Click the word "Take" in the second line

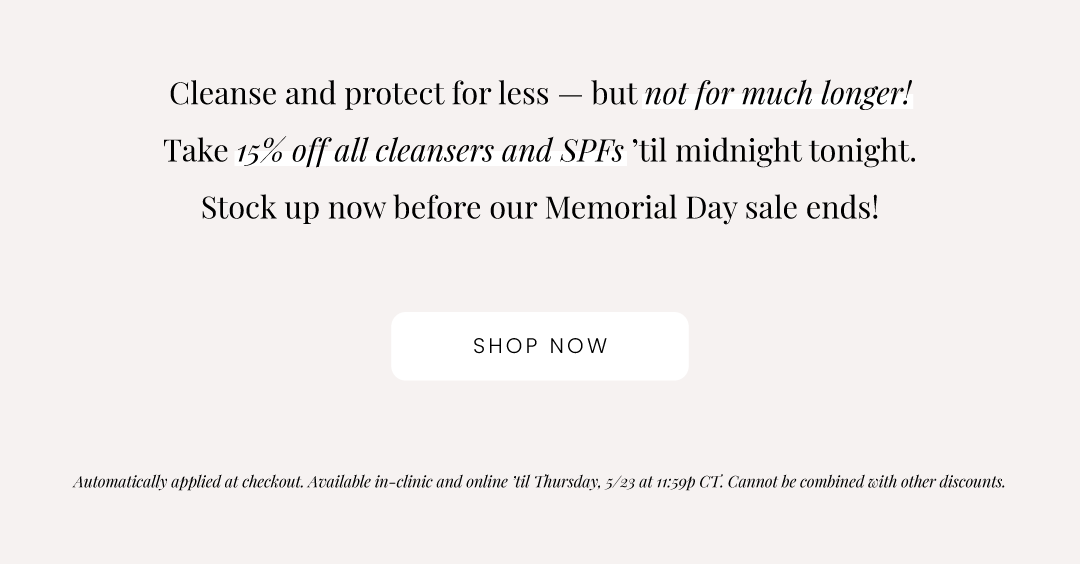tap(196, 151)
